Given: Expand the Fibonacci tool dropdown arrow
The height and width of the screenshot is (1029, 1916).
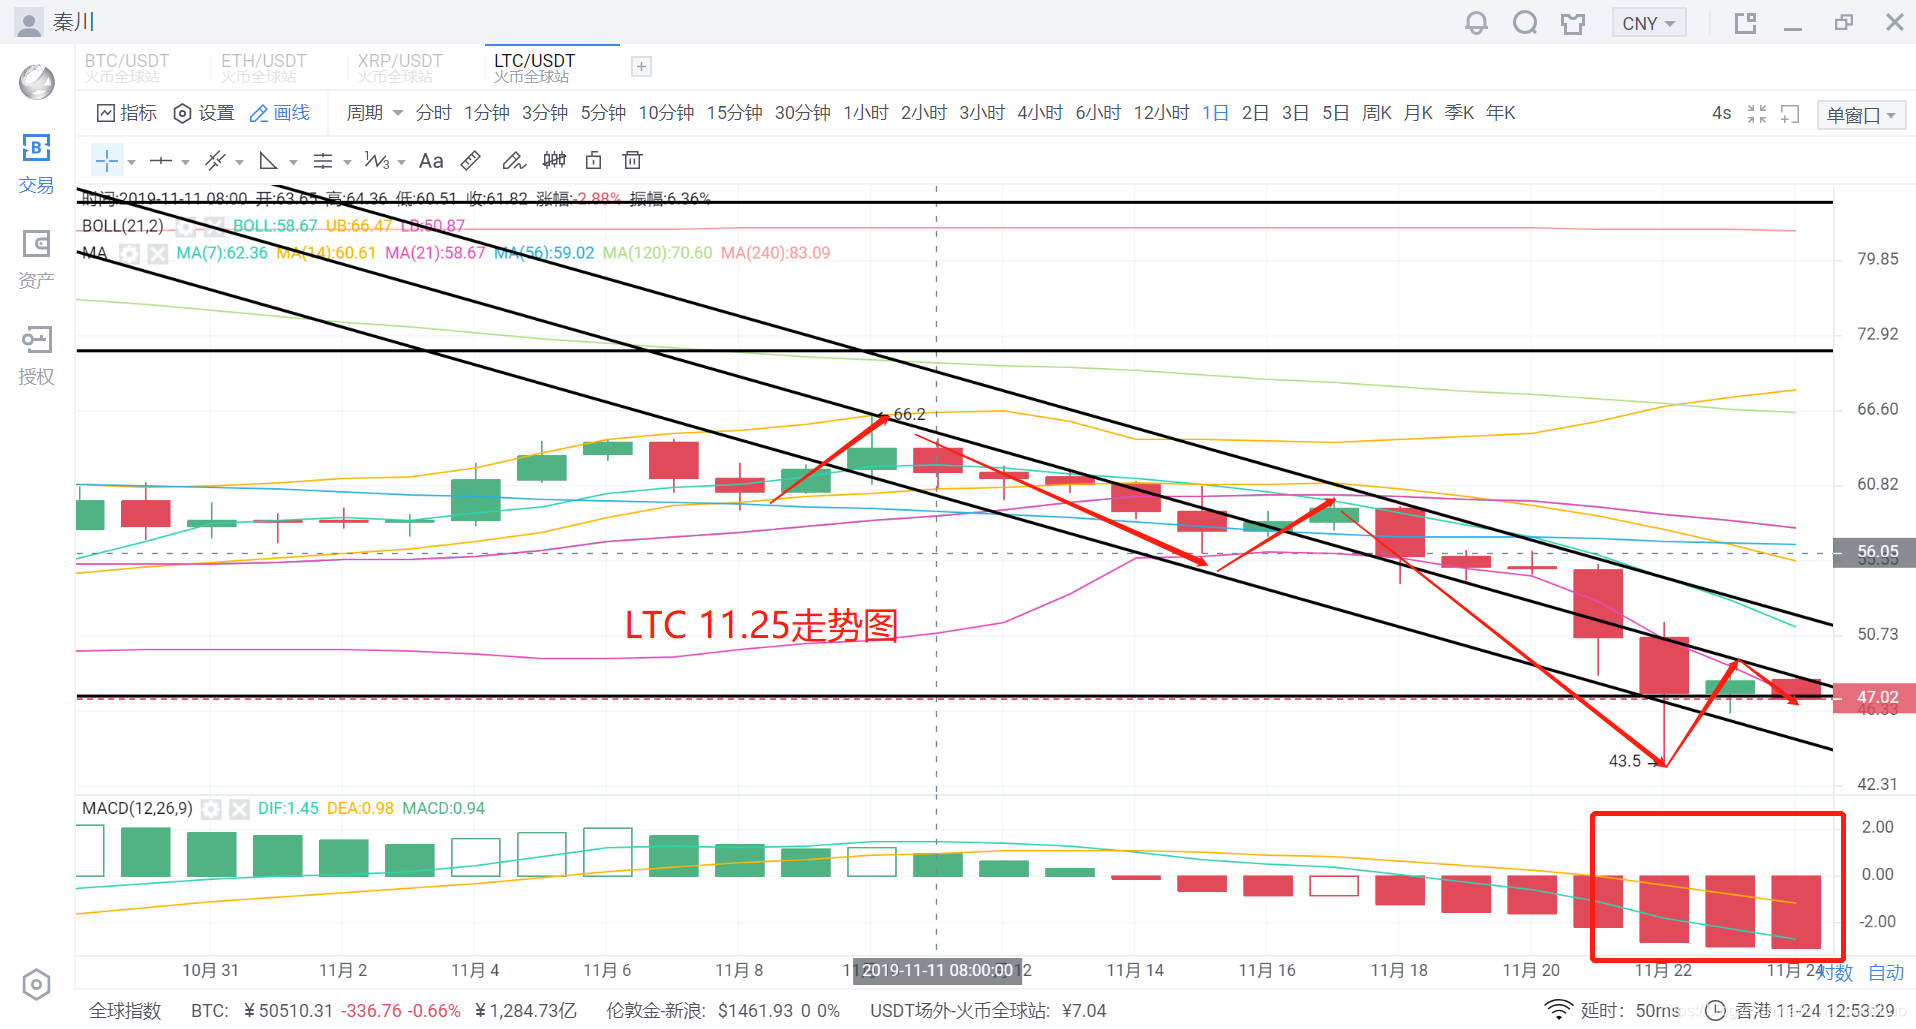Looking at the screenshot, I should point(347,161).
